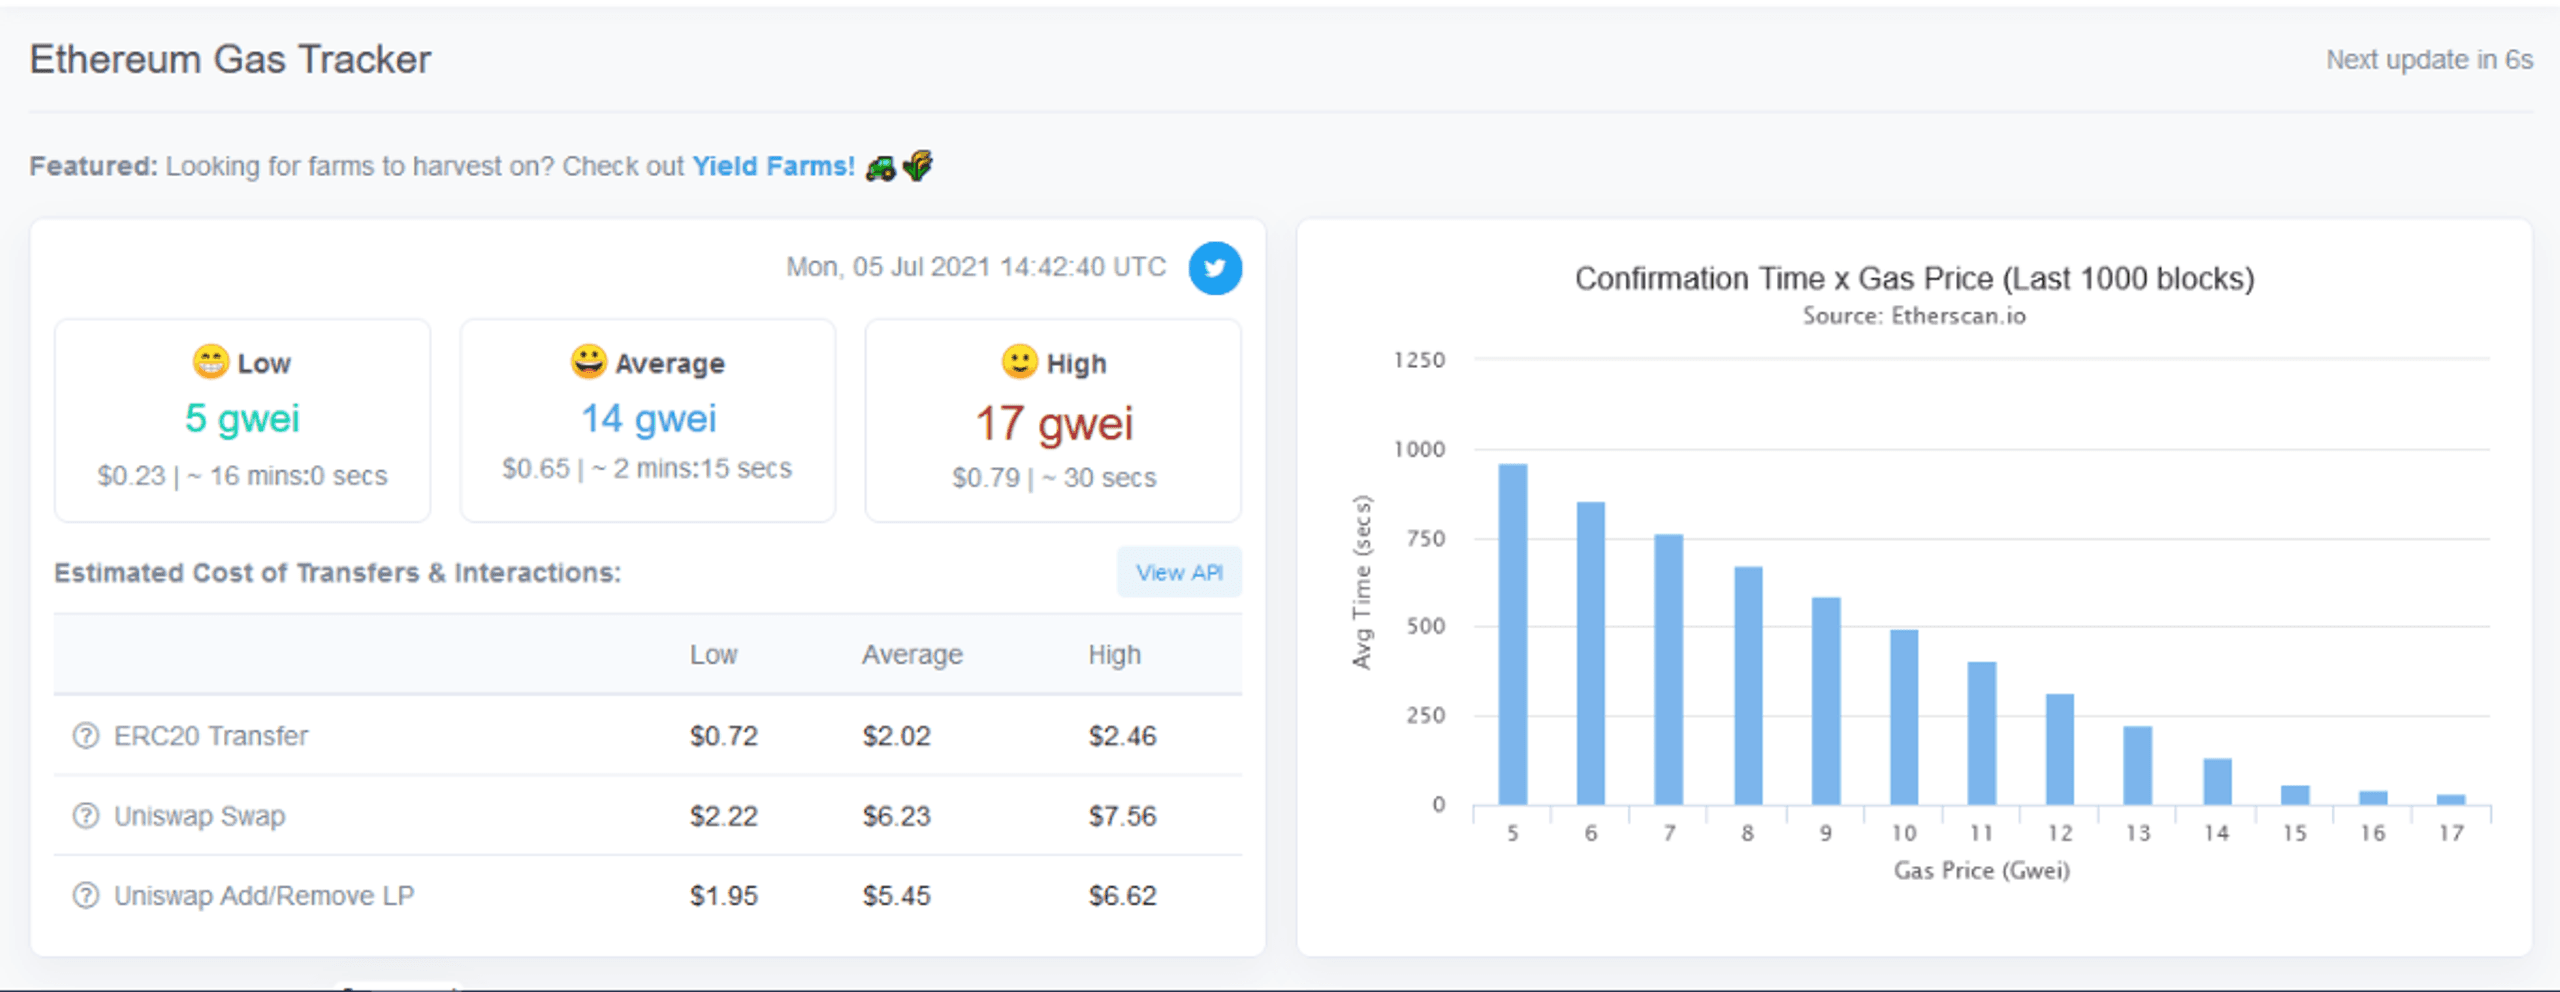Select the 5 gwei low price

pos(242,418)
